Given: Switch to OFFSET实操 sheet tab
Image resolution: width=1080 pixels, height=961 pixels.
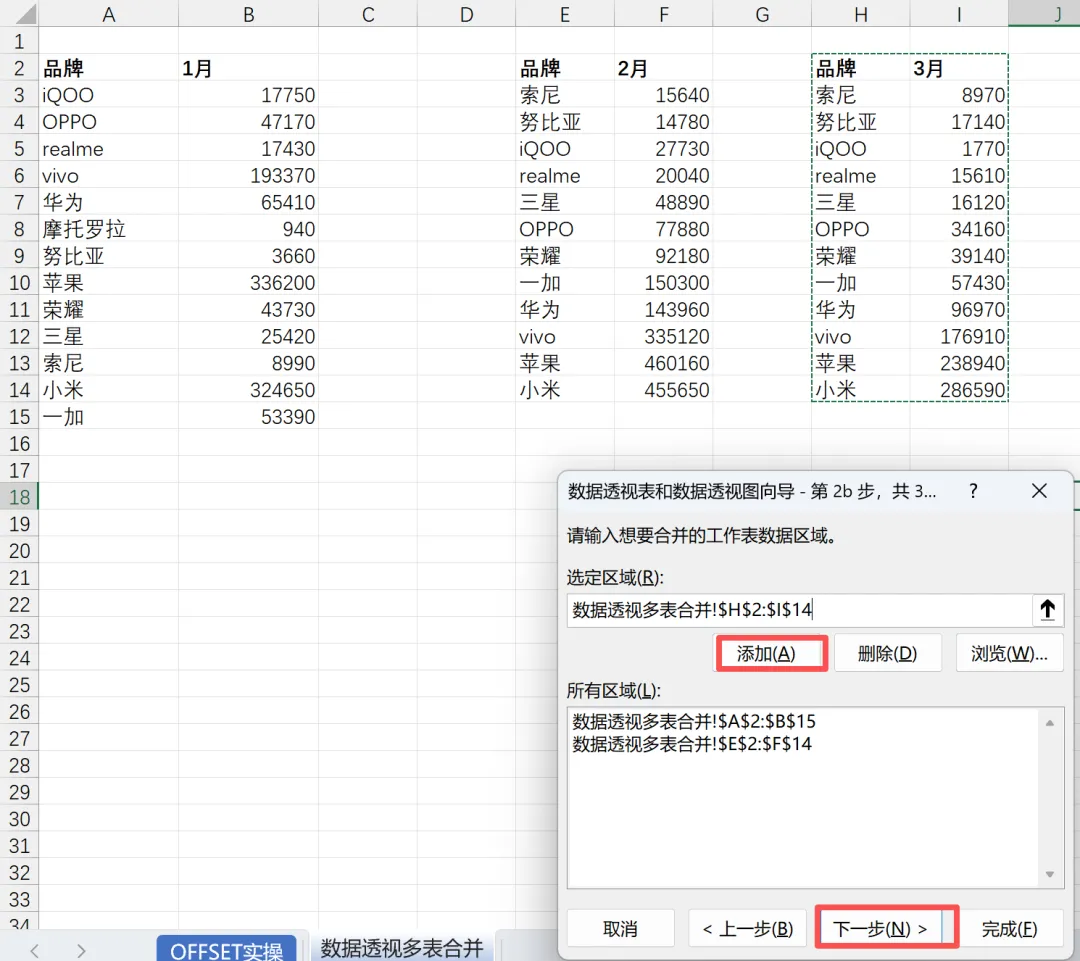Looking at the screenshot, I should [x=227, y=949].
